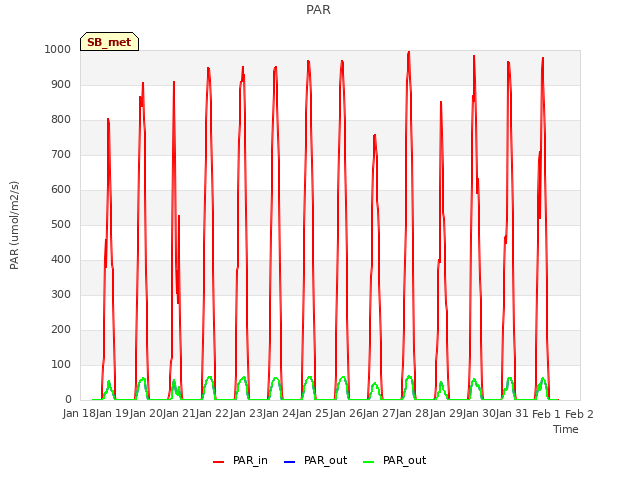Click the Jan 30 axis tick label

pyautogui.click(x=479, y=414)
